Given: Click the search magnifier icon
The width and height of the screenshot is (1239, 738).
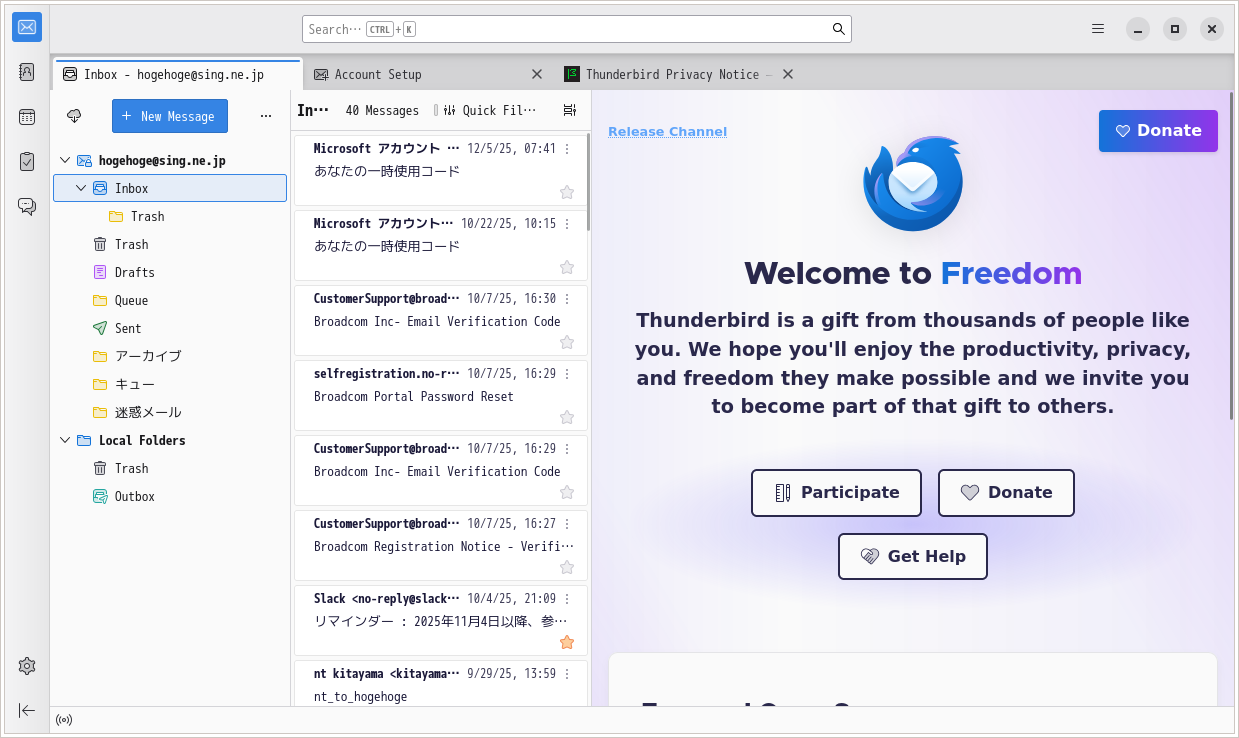Looking at the screenshot, I should 839,29.
